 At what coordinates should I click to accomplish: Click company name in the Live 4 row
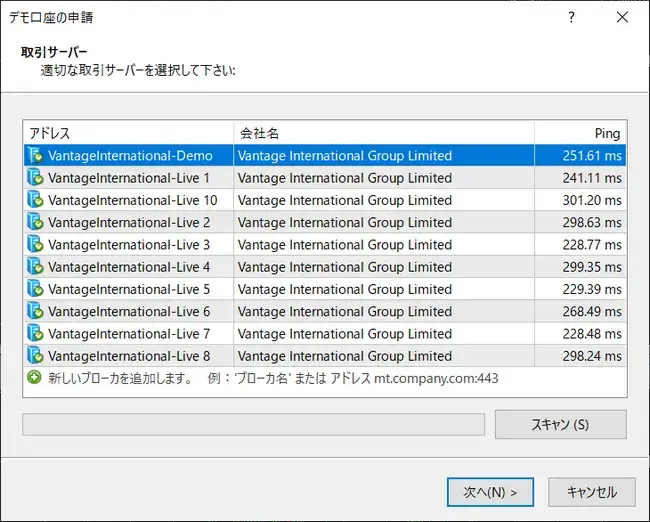[x=344, y=267]
